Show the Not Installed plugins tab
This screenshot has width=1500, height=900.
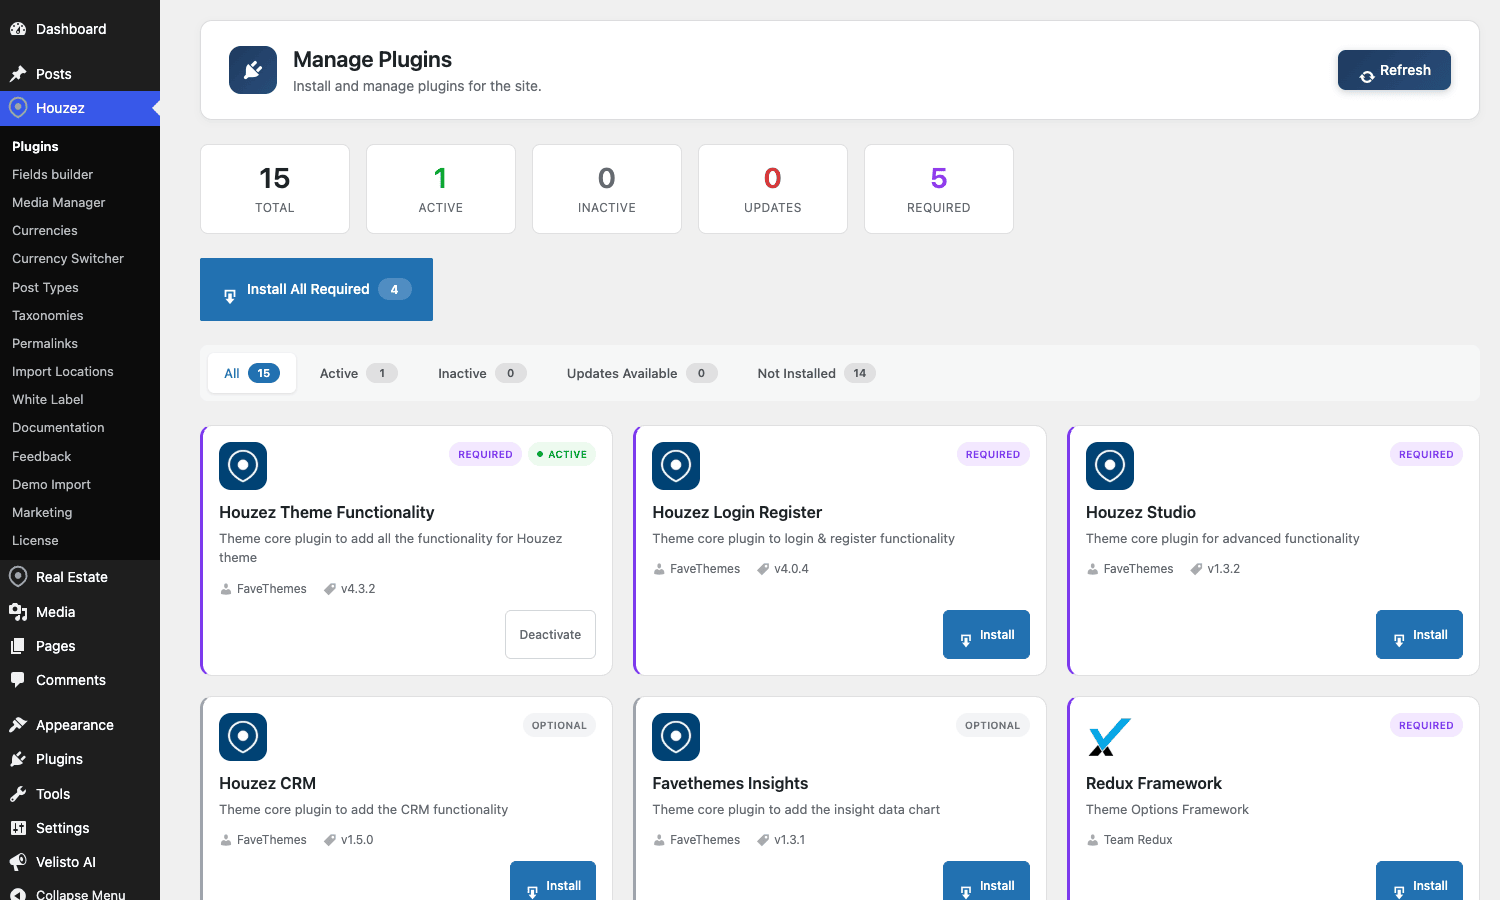click(x=816, y=373)
